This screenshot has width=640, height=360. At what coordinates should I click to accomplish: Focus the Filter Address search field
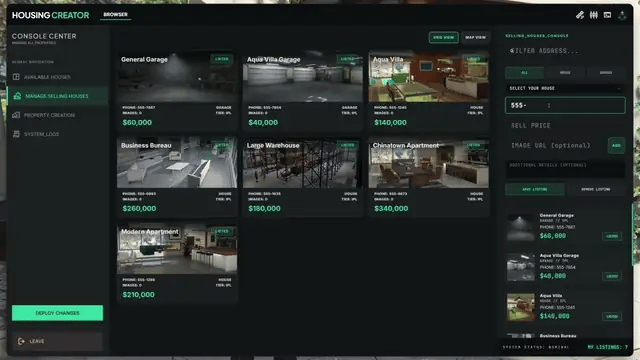point(565,51)
